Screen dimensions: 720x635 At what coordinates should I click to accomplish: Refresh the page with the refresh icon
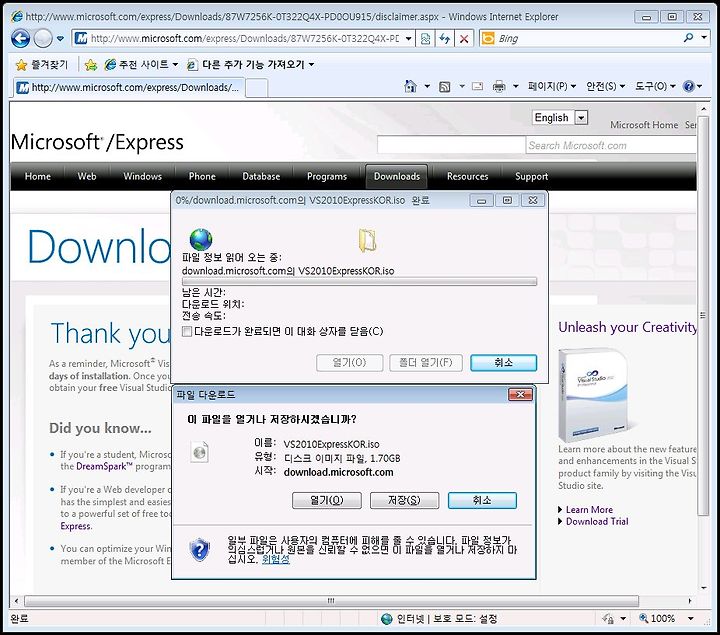click(444, 39)
